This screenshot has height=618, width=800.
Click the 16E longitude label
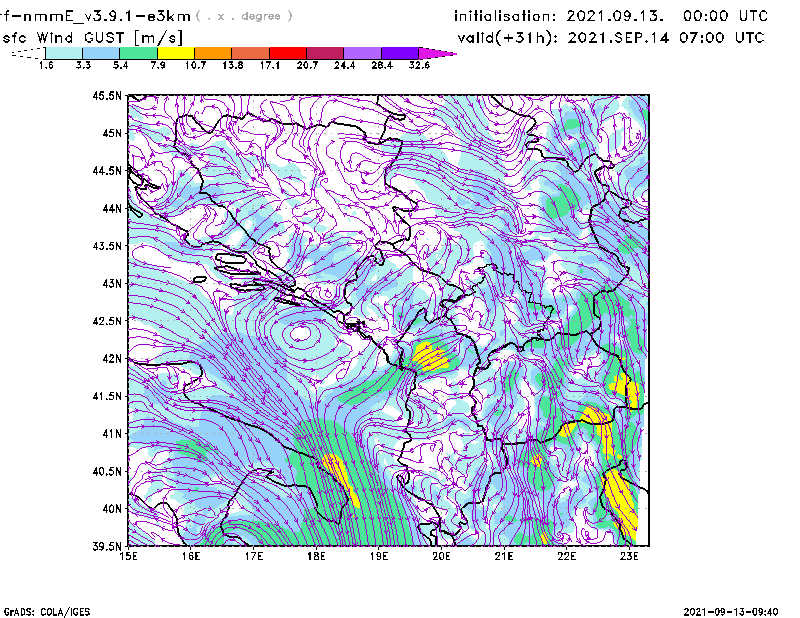[x=191, y=556]
